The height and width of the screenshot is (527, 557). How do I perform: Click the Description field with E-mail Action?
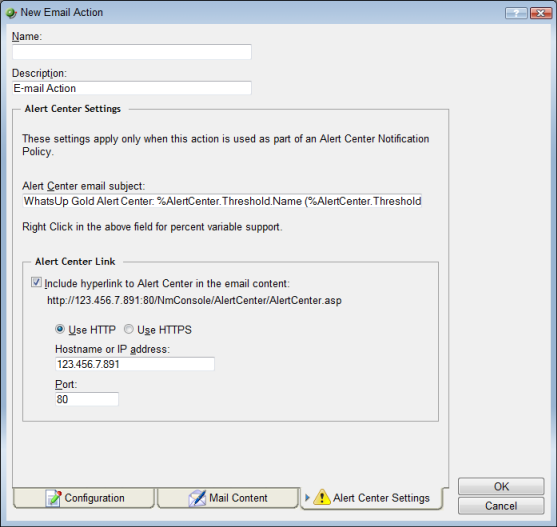pos(132,88)
